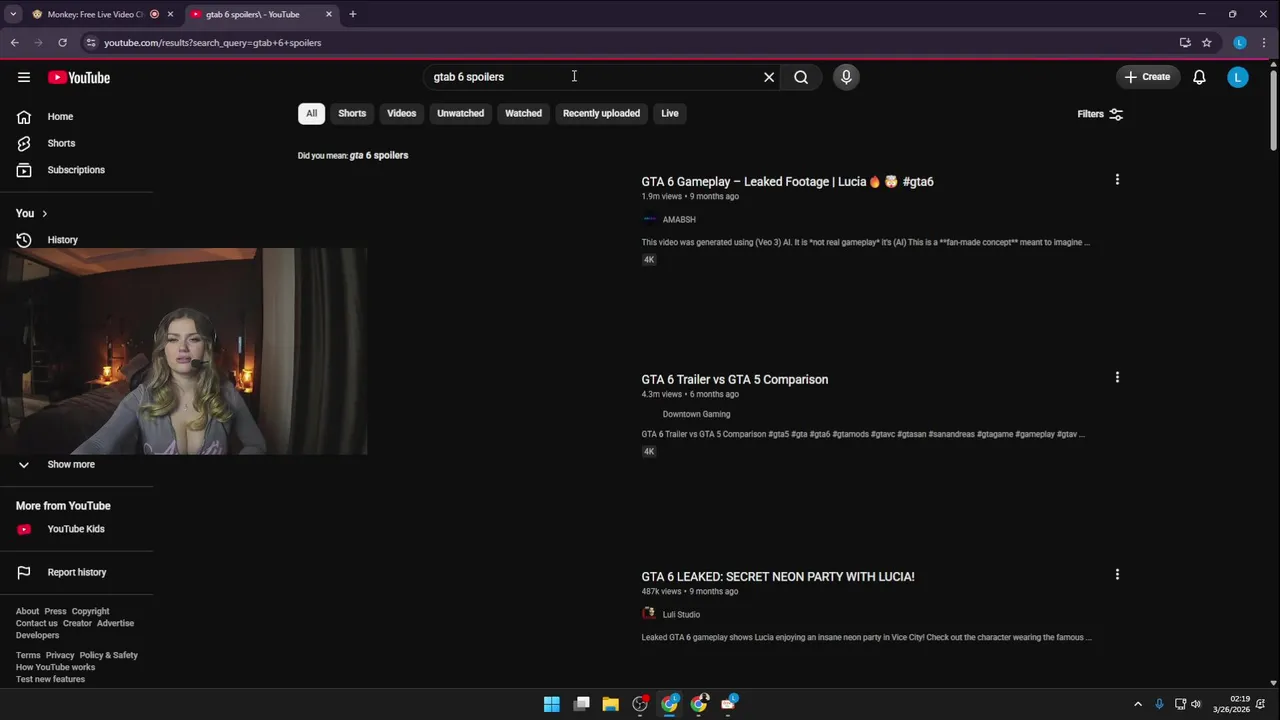
Task: Click the YouTube logo
Action: point(79,78)
